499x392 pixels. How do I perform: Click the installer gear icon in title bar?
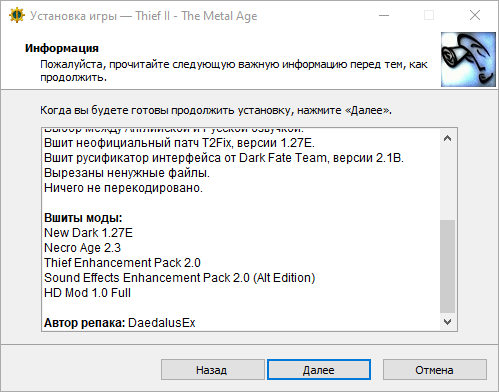(x=17, y=16)
